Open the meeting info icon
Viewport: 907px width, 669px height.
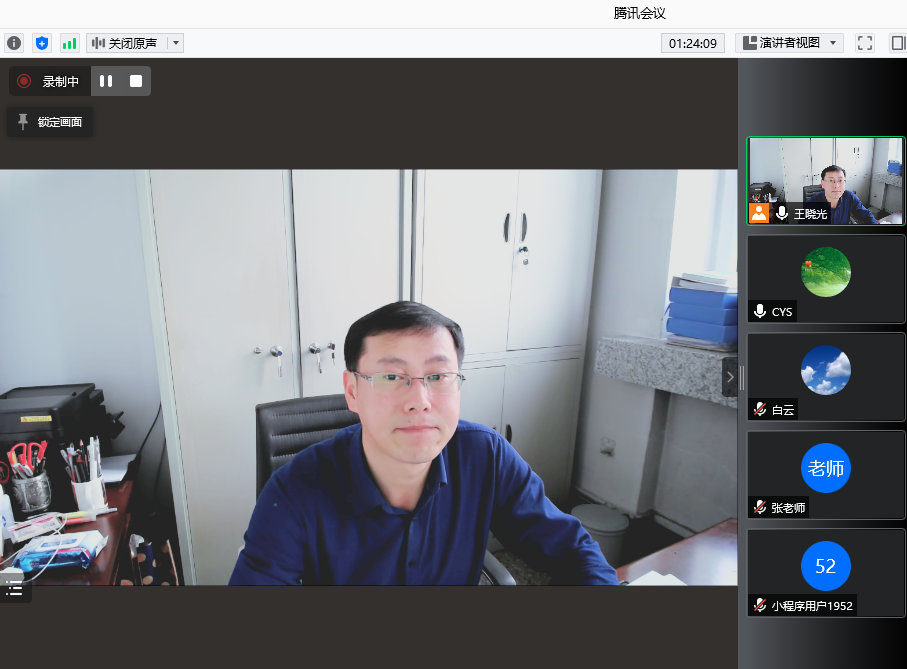click(13, 43)
